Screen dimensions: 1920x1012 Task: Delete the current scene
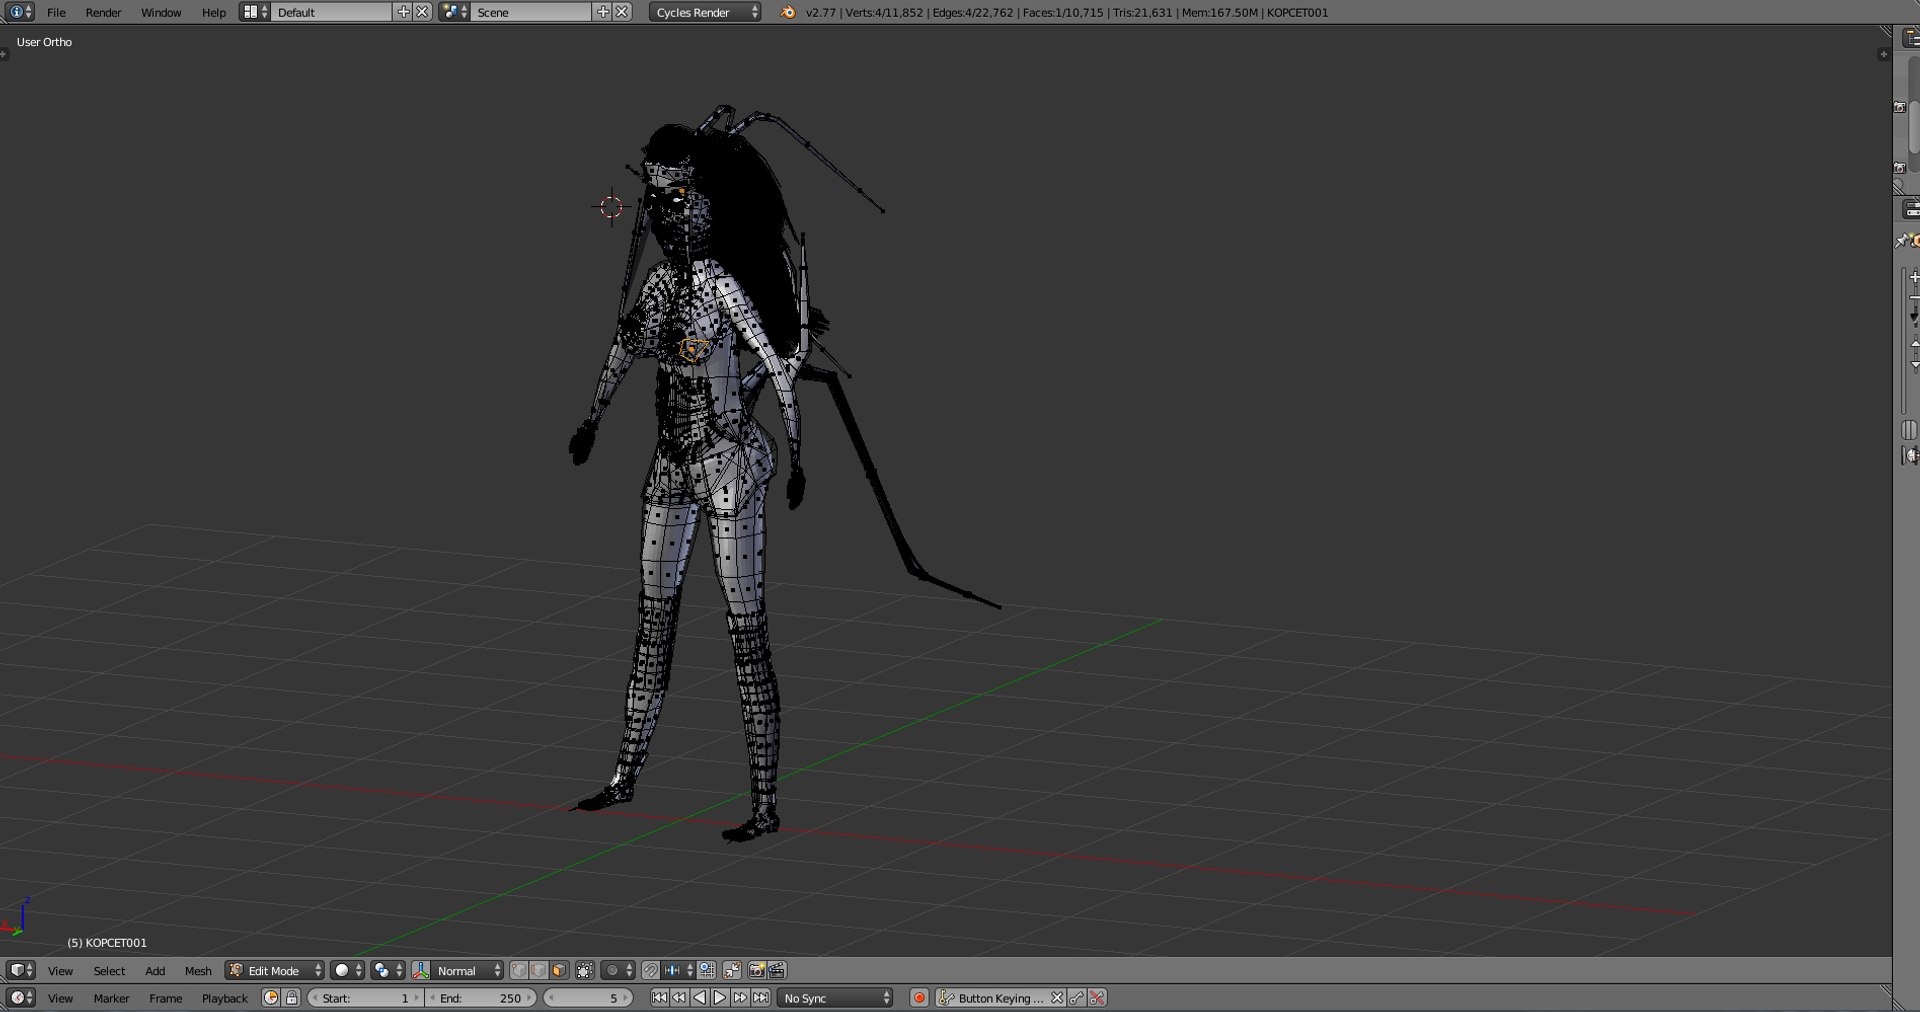click(622, 12)
